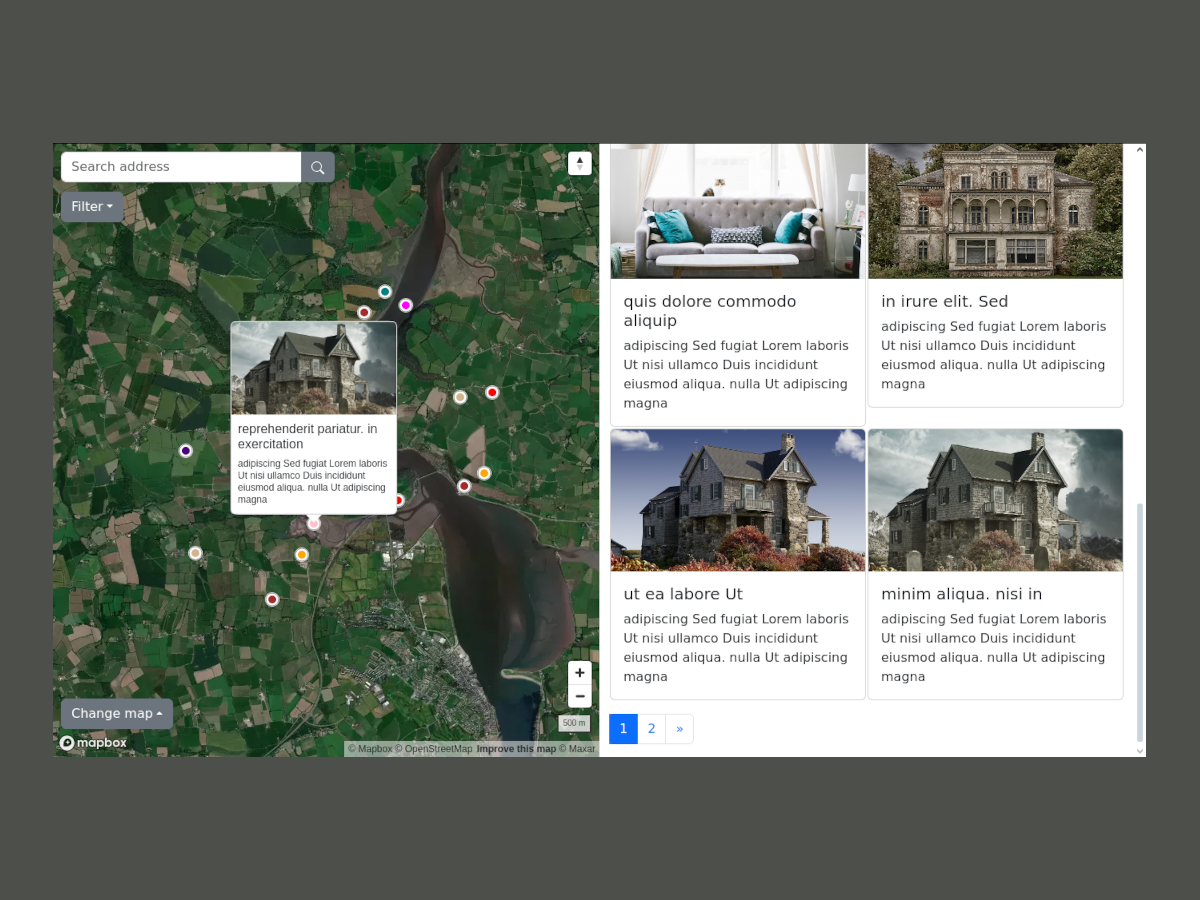
Task: Click the Improve this map link
Action: [516, 748]
